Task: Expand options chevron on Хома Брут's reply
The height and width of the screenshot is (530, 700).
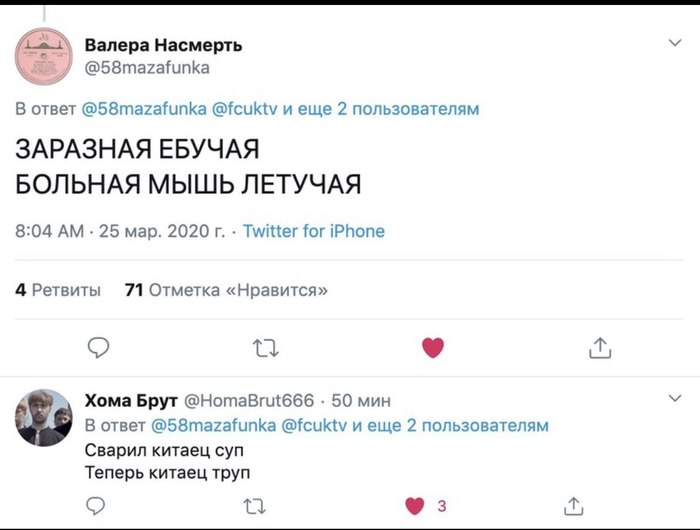Action: (x=675, y=400)
